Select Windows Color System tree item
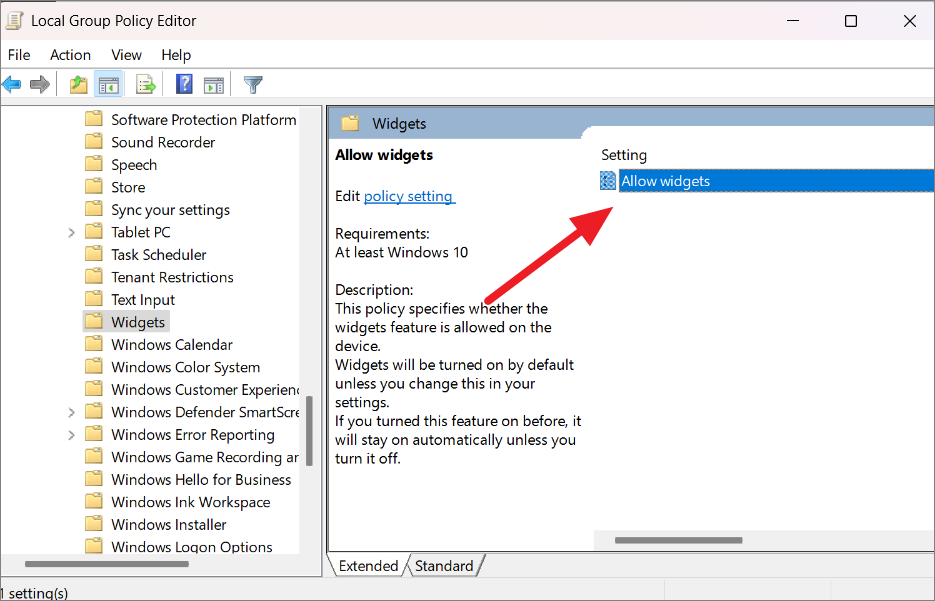The width and height of the screenshot is (935, 601). coord(185,367)
